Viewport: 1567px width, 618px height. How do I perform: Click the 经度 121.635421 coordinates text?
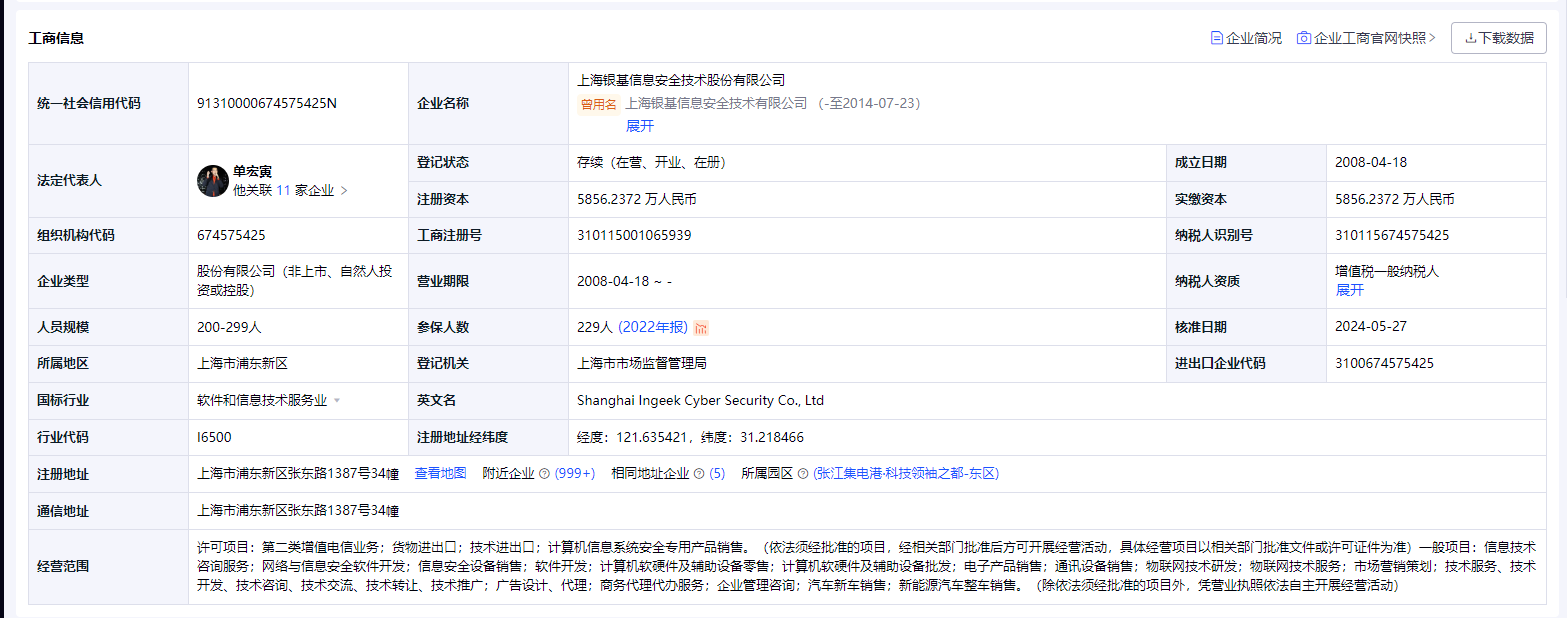[690, 437]
